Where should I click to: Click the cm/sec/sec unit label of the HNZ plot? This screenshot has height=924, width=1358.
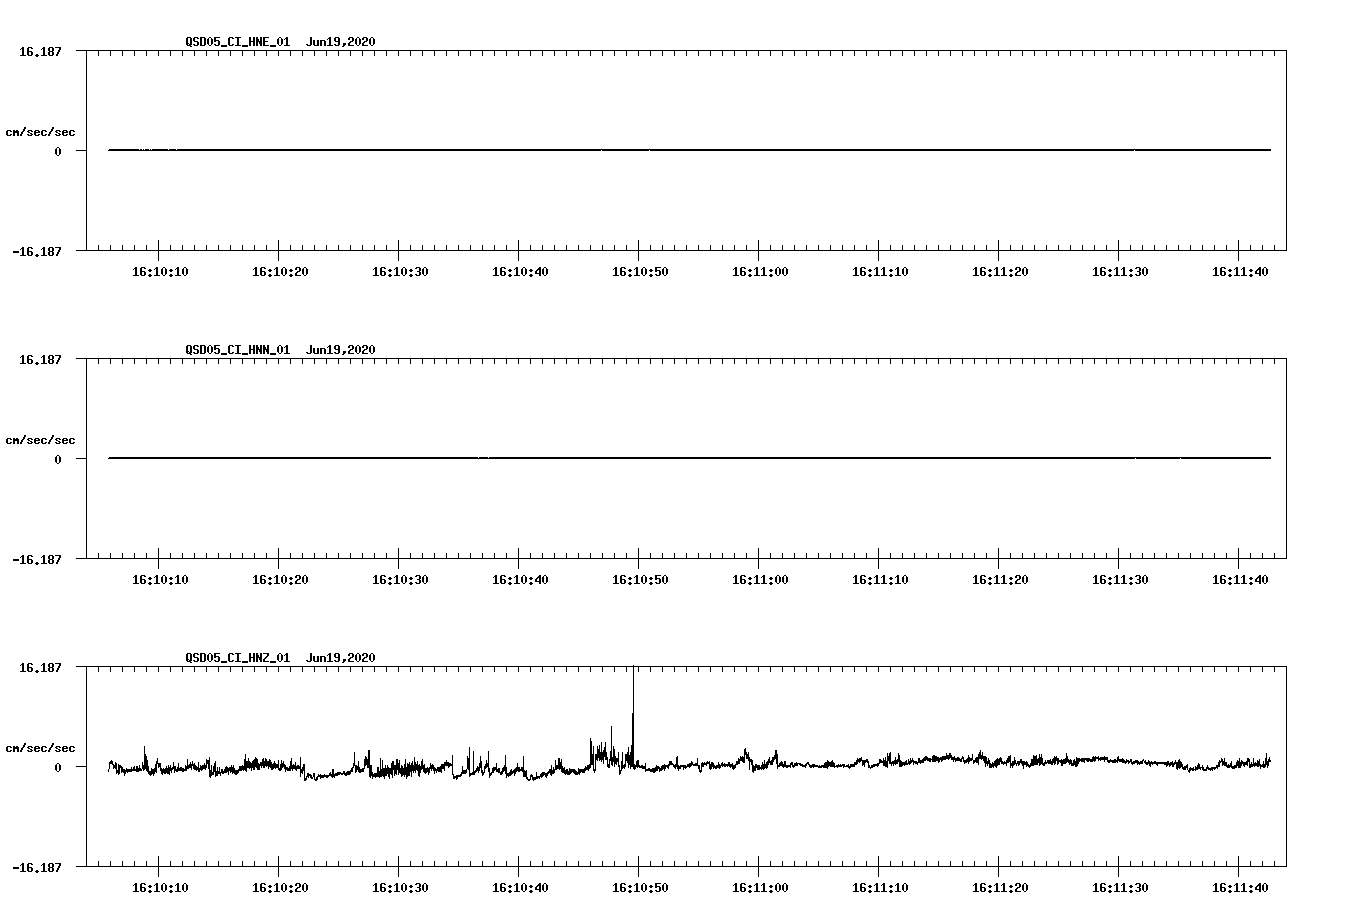[40, 748]
